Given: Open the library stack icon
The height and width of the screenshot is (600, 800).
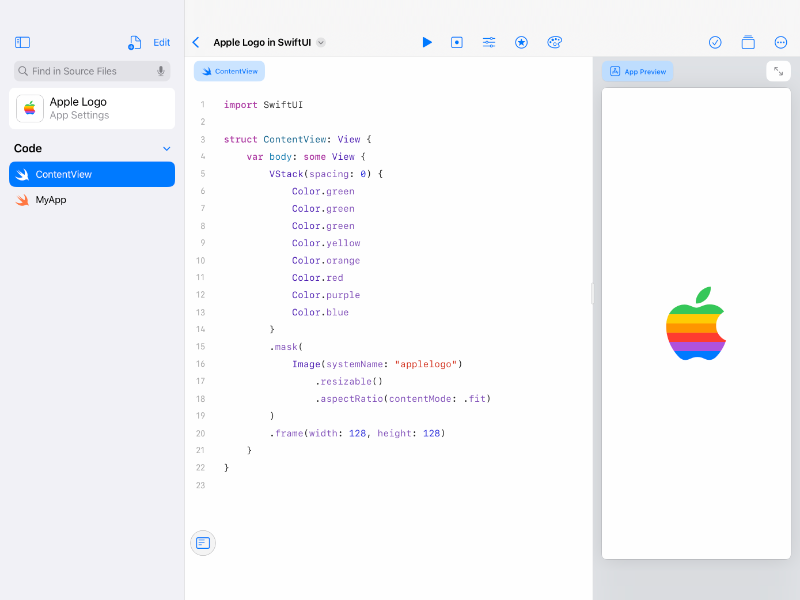Looking at the screenshot, I should point(748,42).
